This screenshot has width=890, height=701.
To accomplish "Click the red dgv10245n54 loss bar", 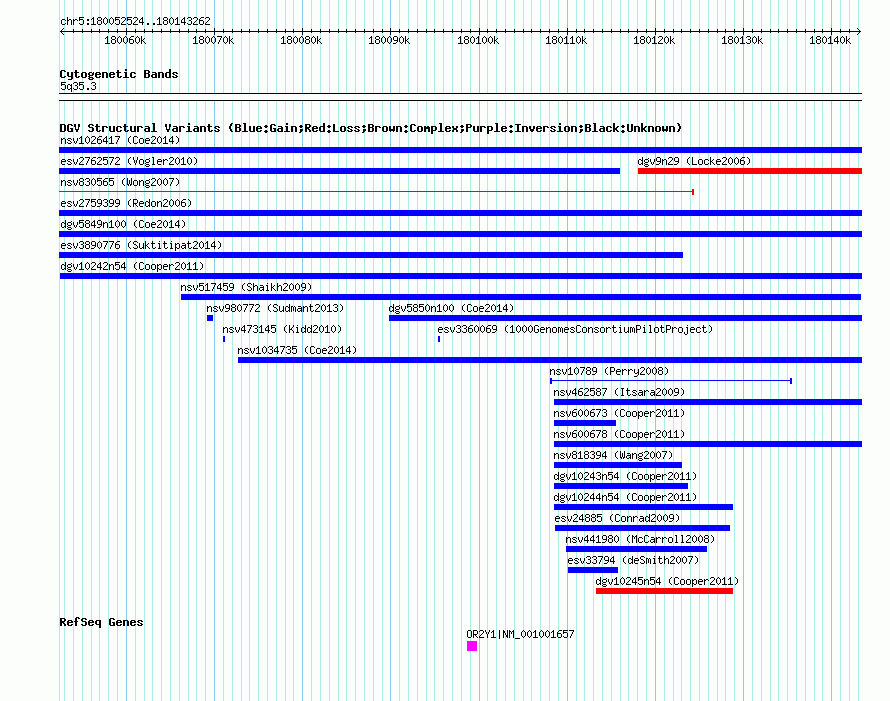I will pos(664,591).
